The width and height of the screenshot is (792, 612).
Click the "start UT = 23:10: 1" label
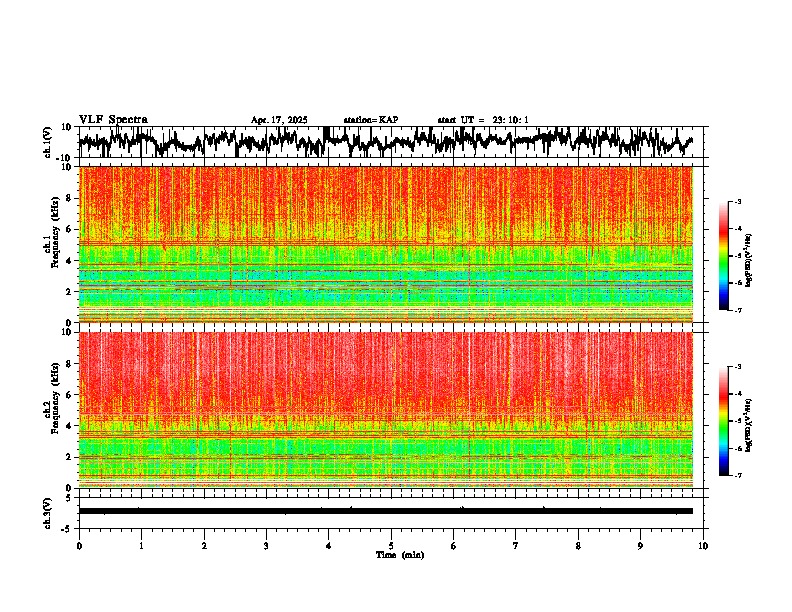click(483, 120)
